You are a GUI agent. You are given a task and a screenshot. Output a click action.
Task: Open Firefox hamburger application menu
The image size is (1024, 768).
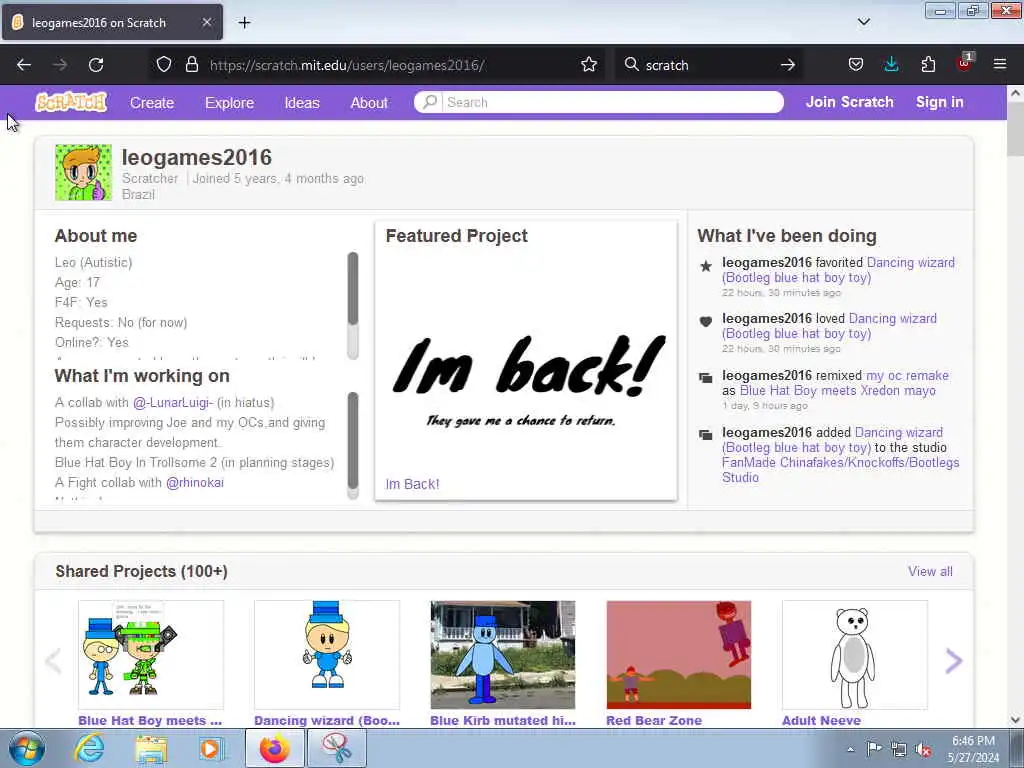click(1000, 65)
